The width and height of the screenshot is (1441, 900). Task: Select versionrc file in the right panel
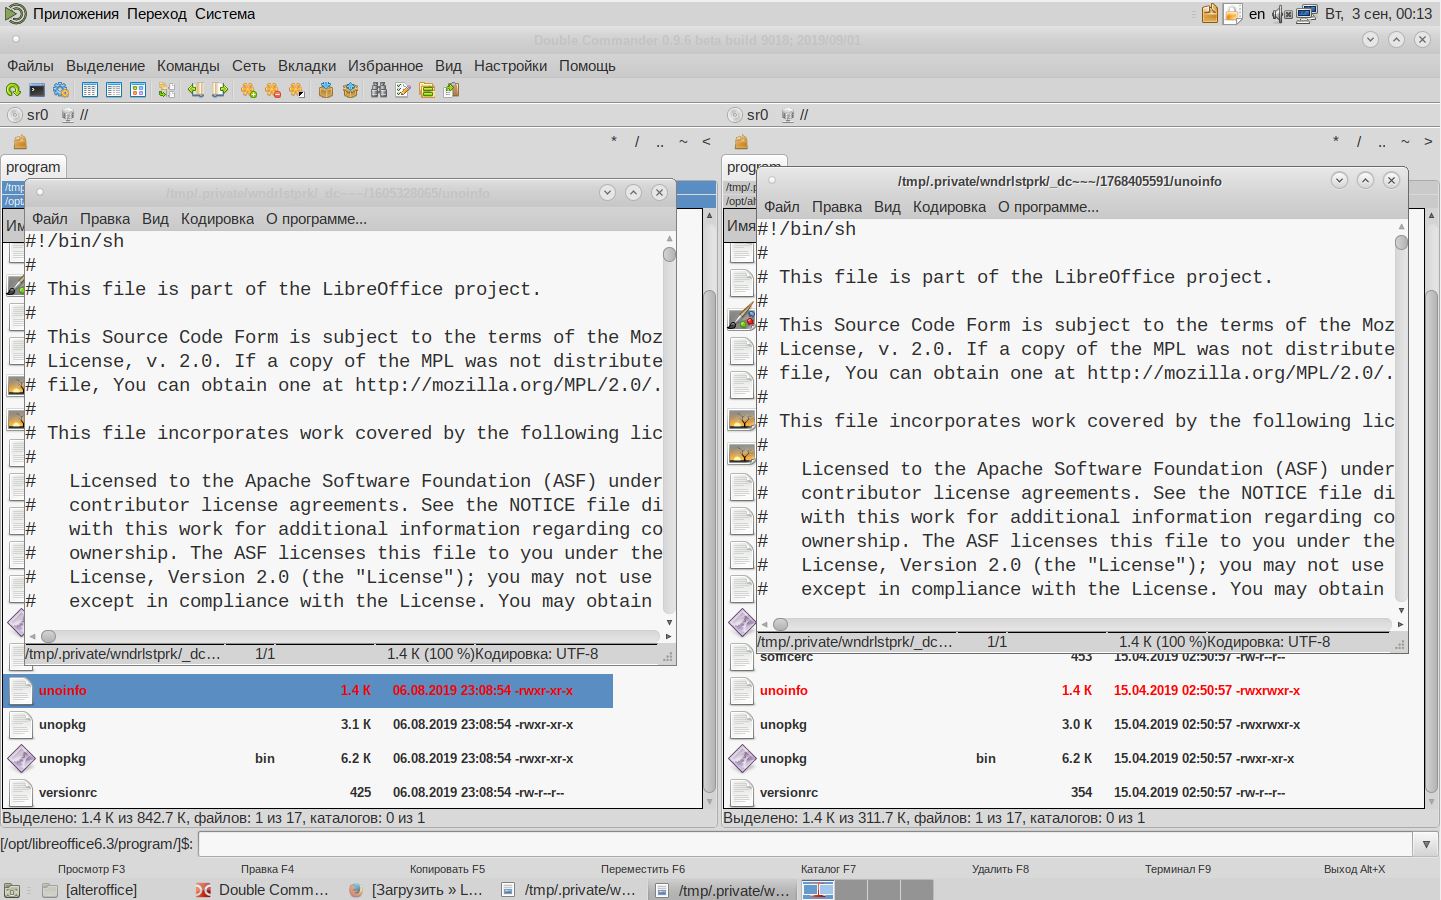tap(788, 792)
